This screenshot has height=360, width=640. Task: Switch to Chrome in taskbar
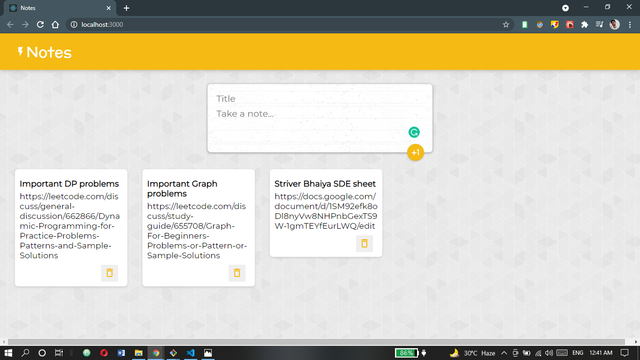[156, 353]
